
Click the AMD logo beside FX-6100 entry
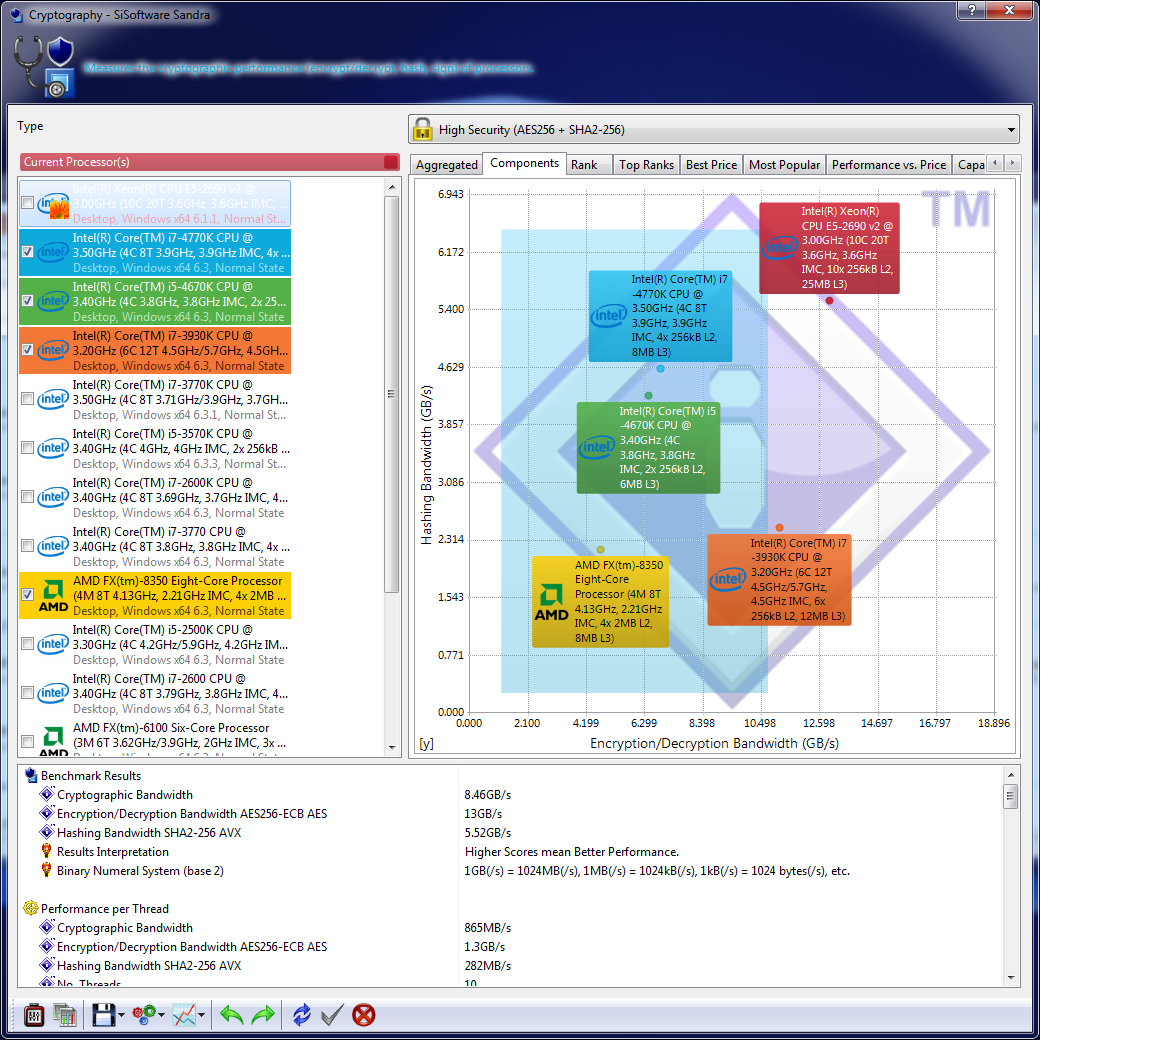tap(53, 740)
